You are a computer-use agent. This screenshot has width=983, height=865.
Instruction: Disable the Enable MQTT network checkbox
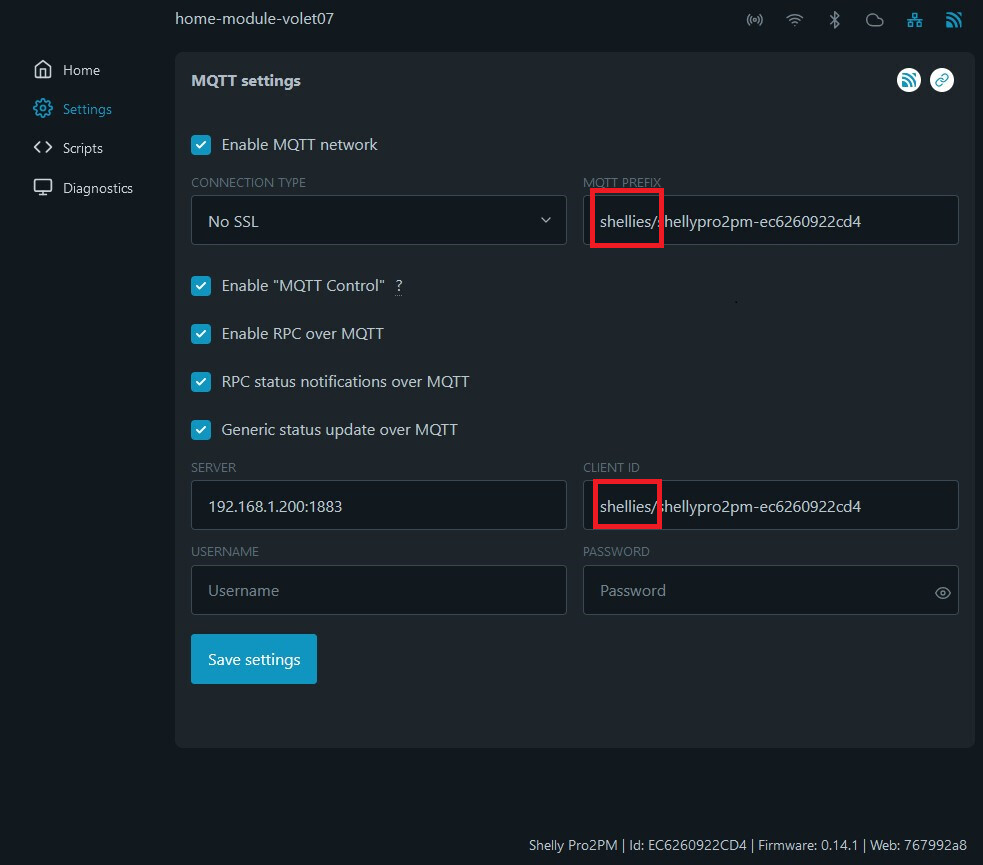(201, 144)
